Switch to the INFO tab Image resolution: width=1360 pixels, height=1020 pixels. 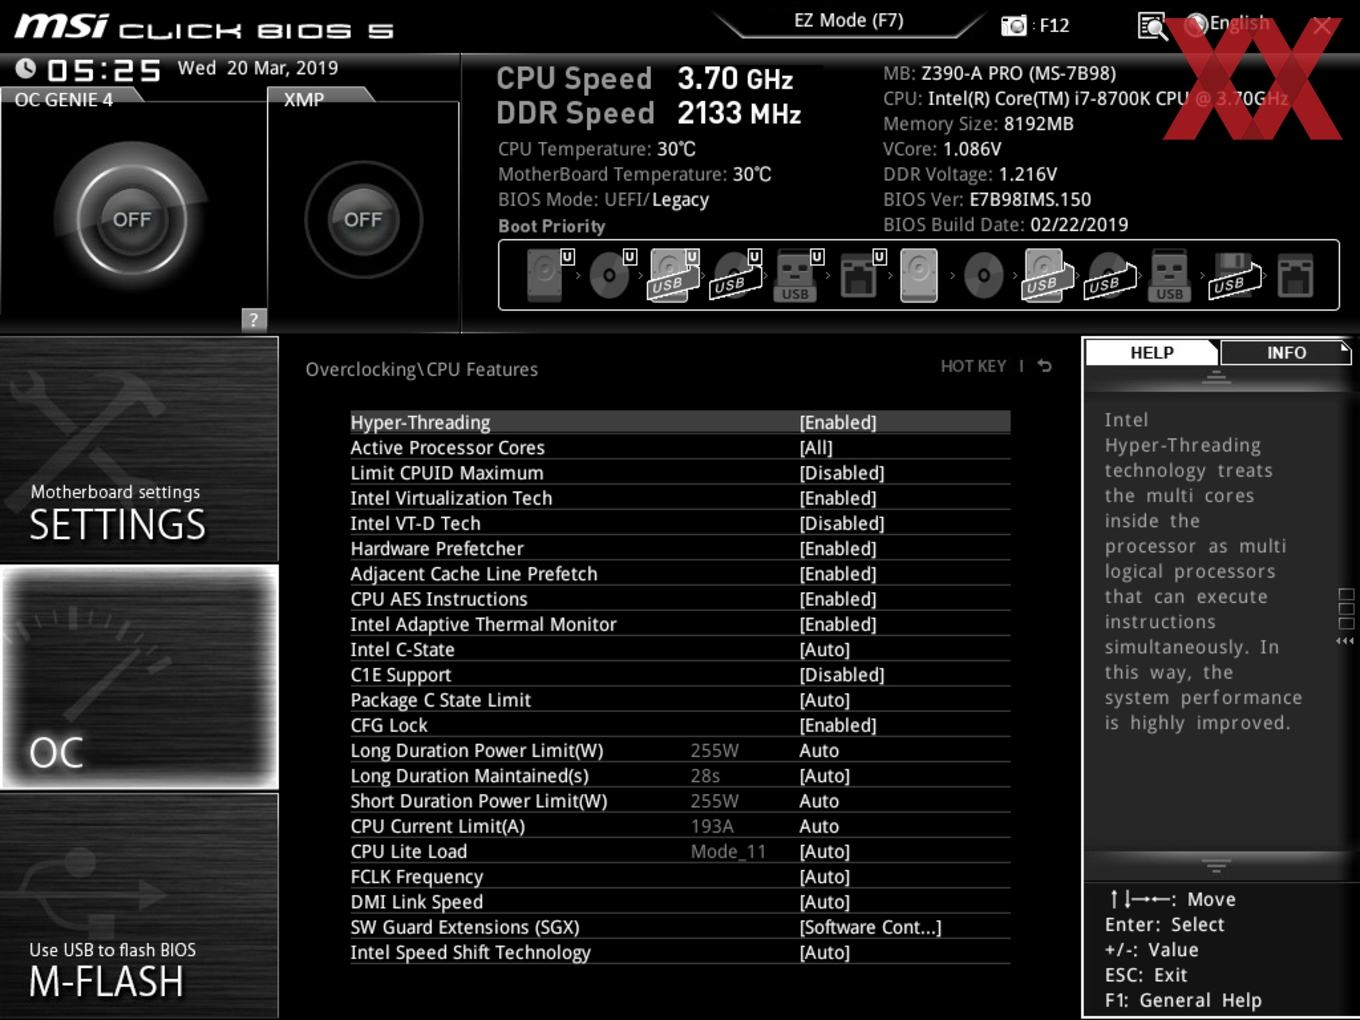tap(1286, 352)
